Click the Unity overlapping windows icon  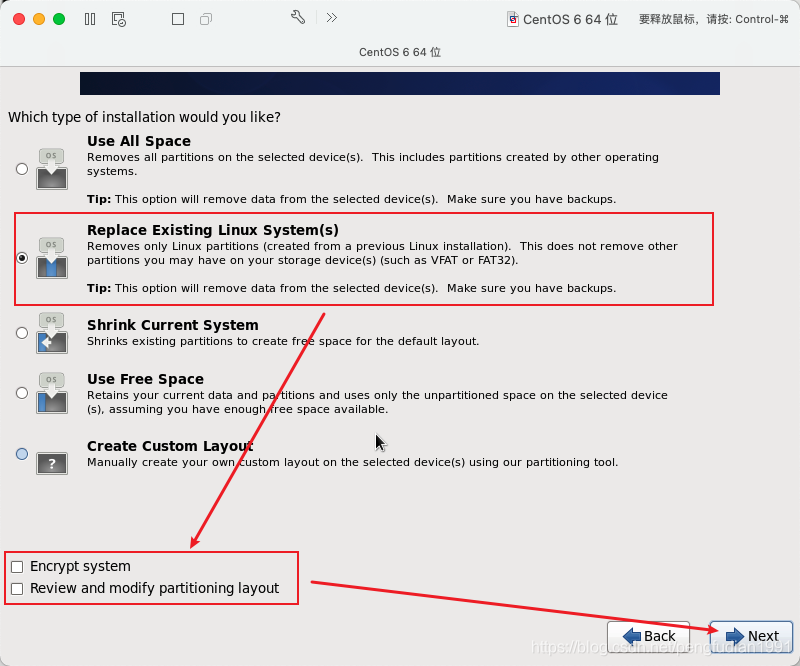click(x=206, y=19)
